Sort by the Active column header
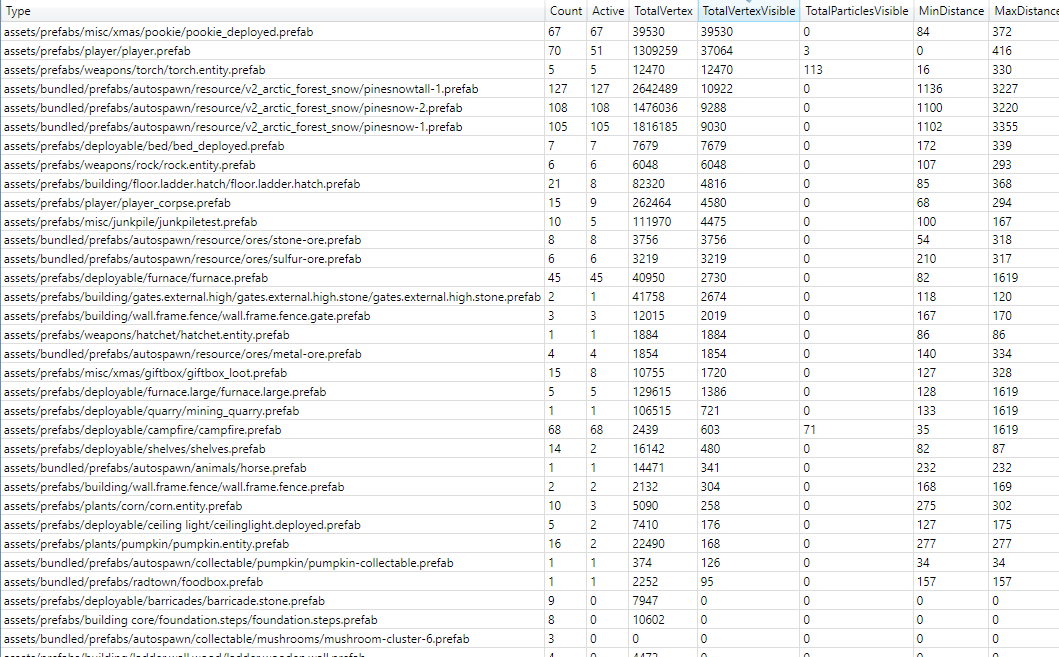This screenshot has height=657, width=1059. click(608, 11)
